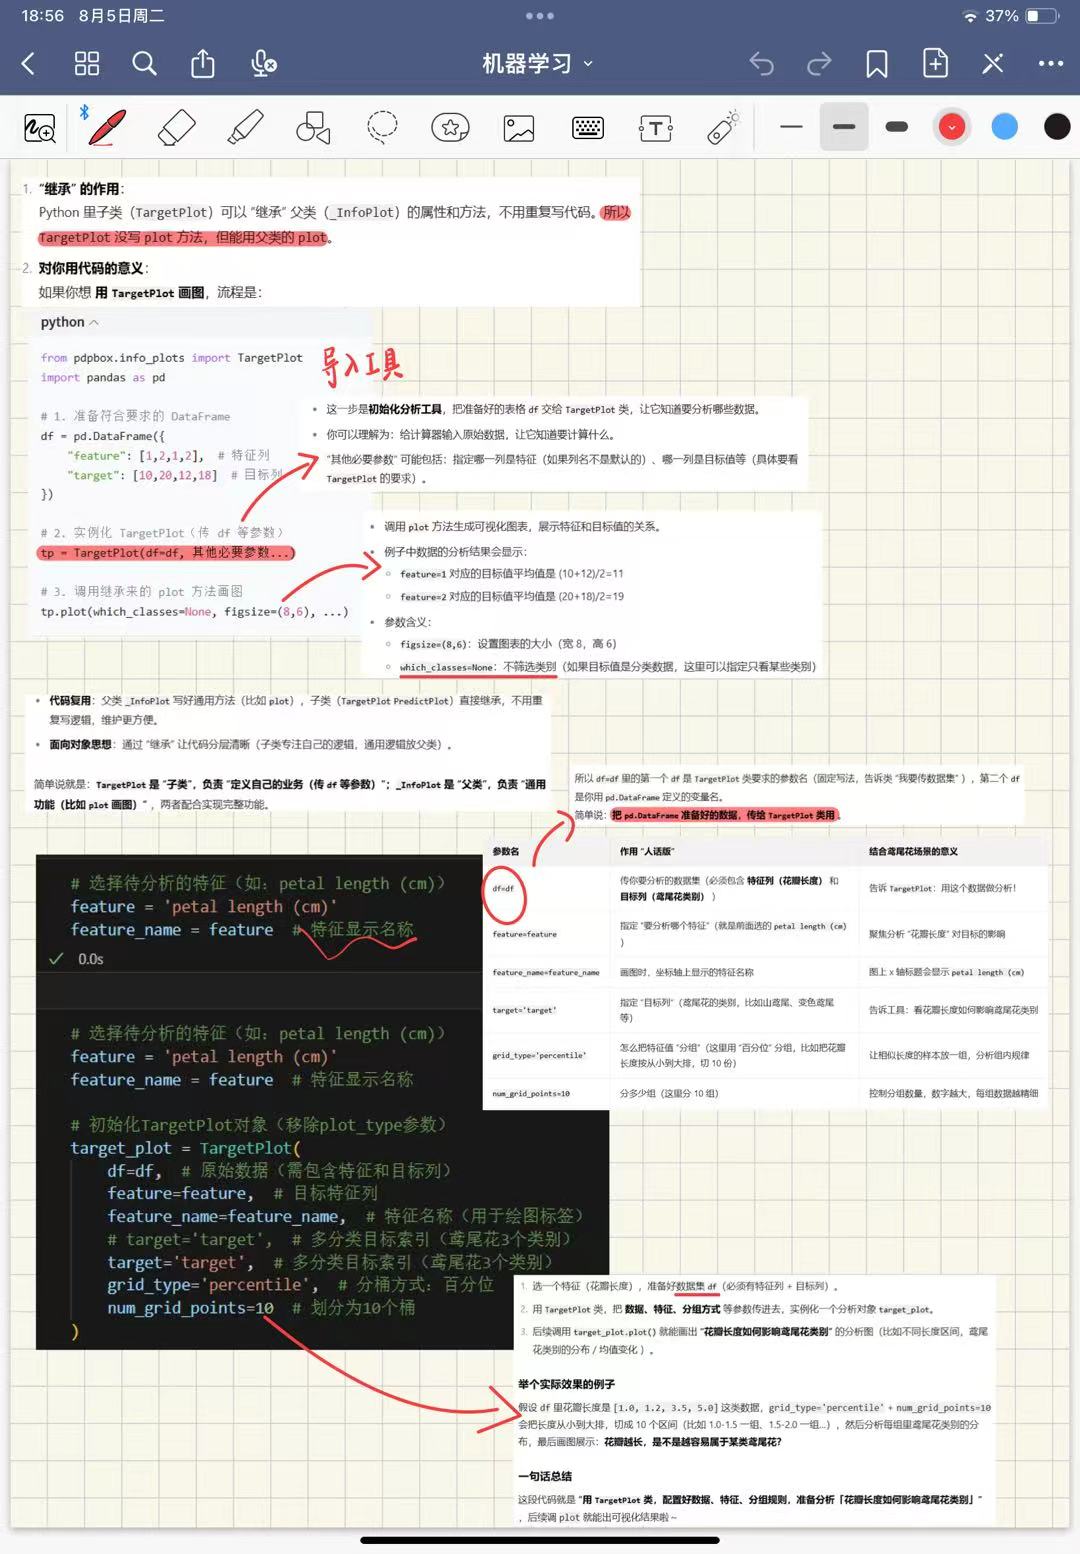Undo the last stroke
The width and height of the screenshot is (1080, 1554).
(x=762, y=64)
